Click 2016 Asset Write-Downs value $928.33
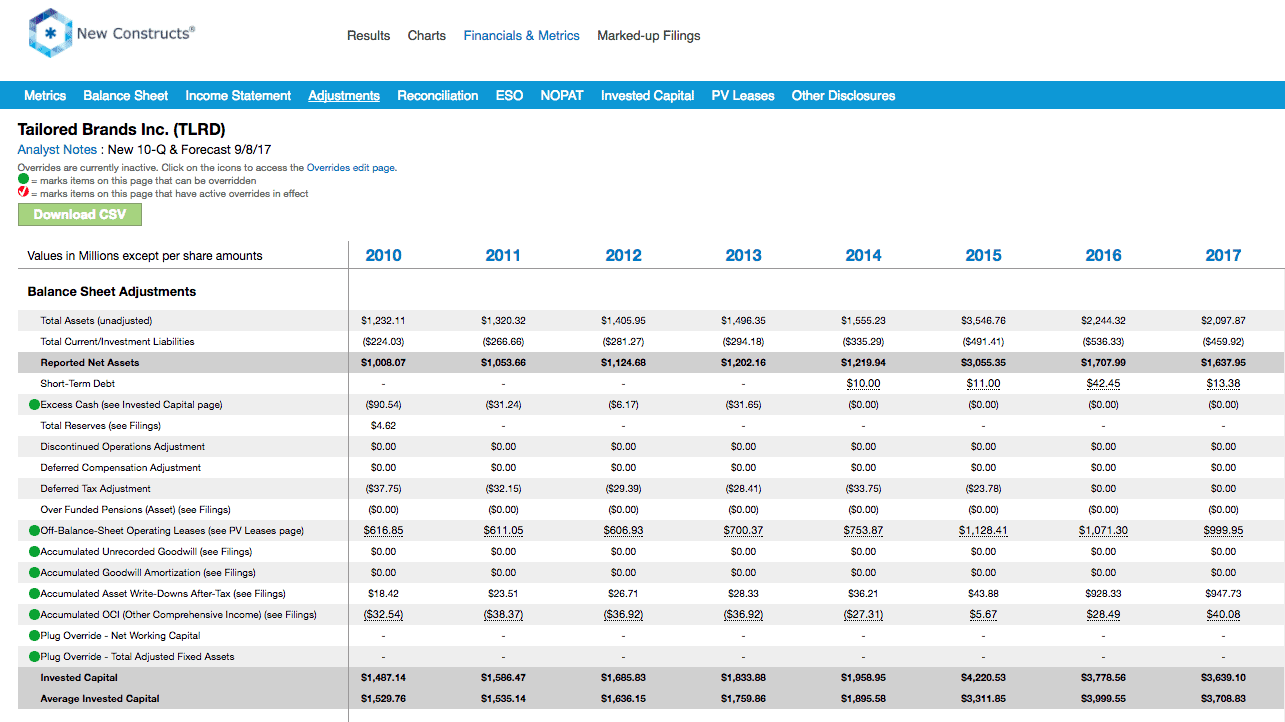The height and width of the screenshot is (722, 1285). click(1103, 594)
